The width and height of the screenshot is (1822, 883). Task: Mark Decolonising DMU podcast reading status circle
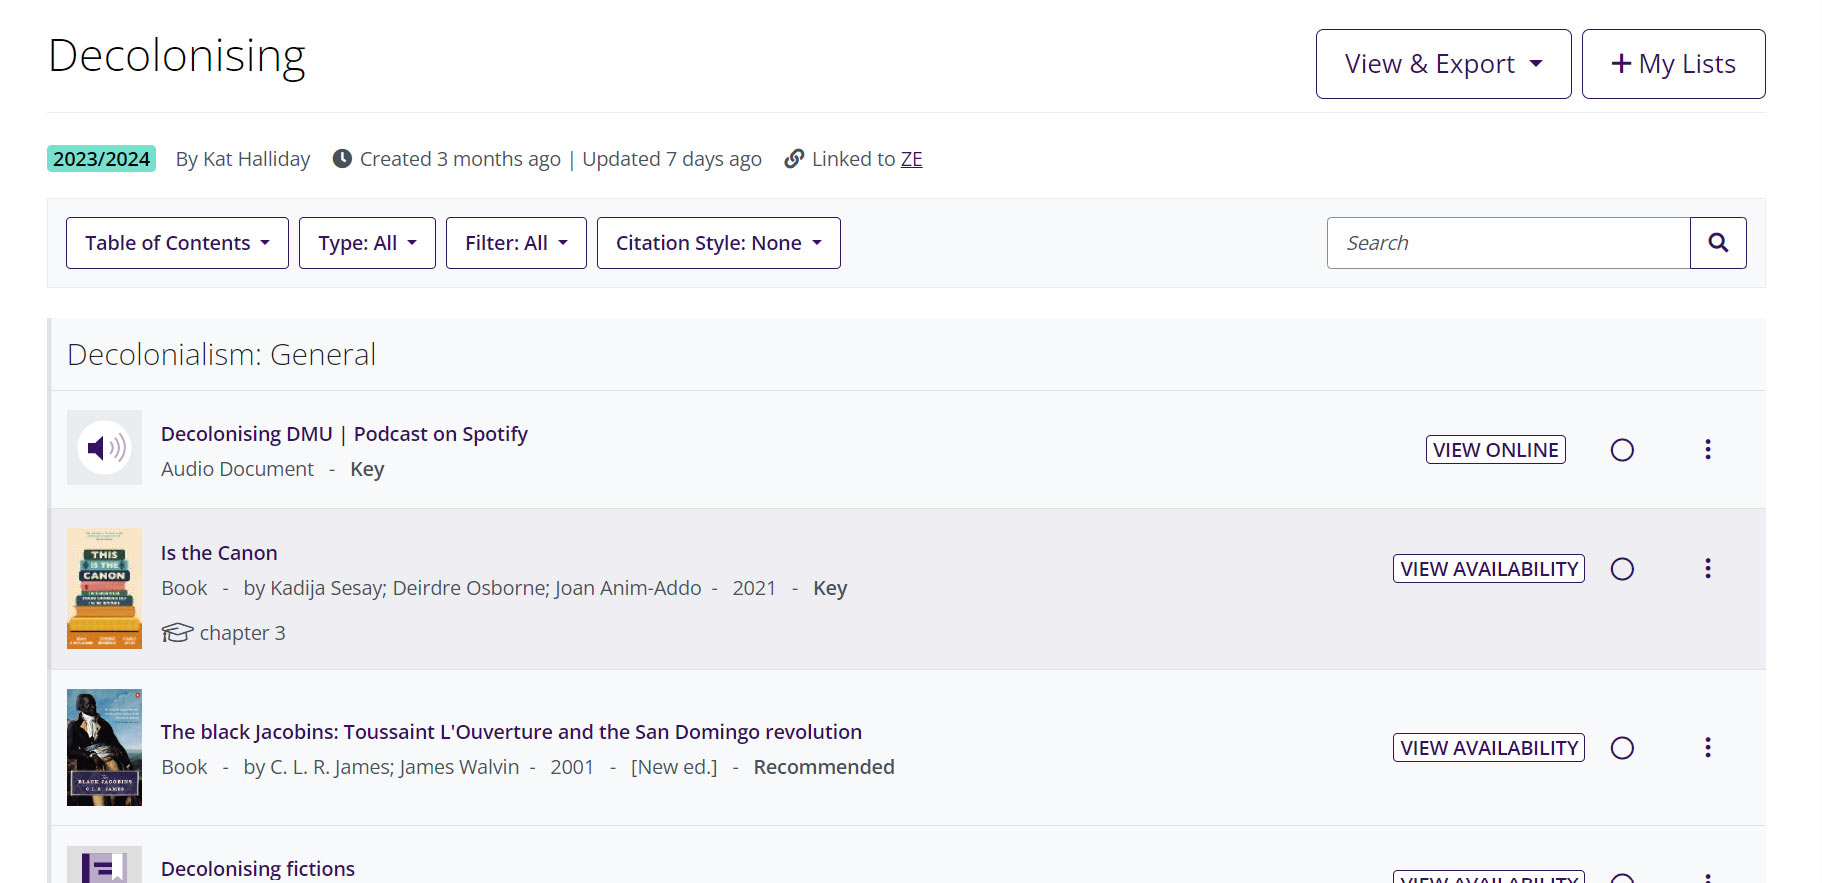tap(1622, 450)
